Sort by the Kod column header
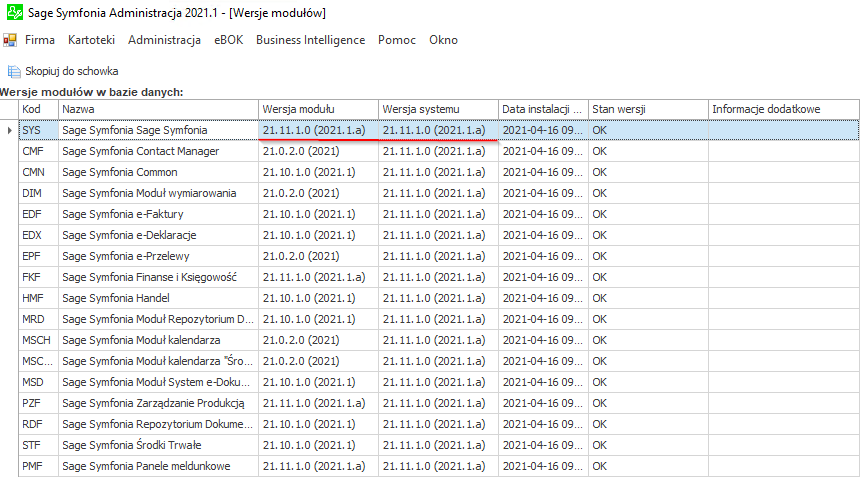 pos(38,109)
